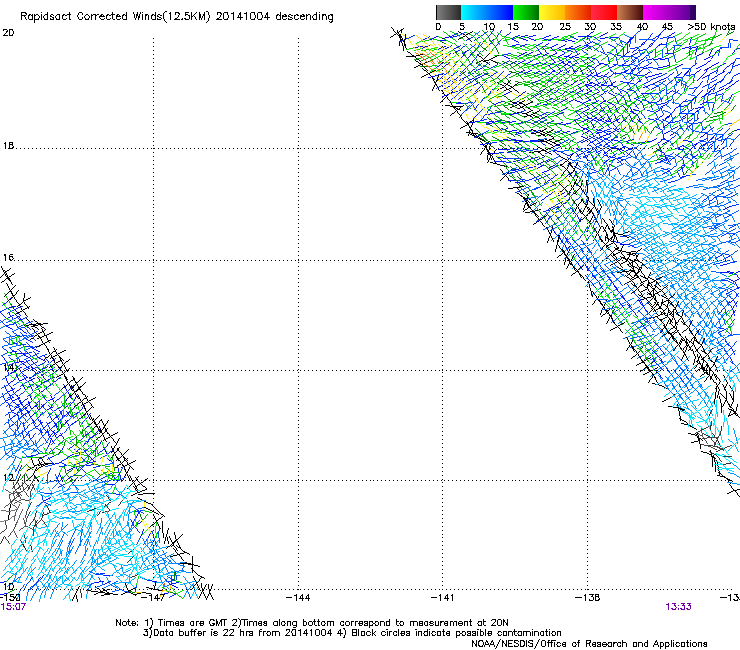Click the '20' tick label under the color bar
This screenshot has width=740, height=650.
point(537,27)
